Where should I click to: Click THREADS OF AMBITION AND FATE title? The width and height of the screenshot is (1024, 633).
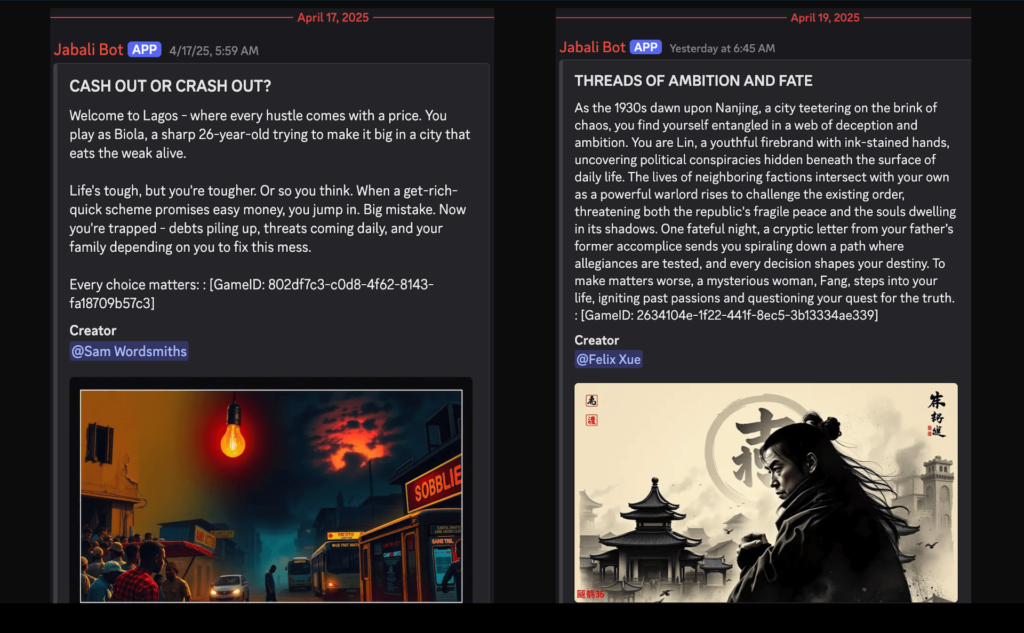(694, 81)
